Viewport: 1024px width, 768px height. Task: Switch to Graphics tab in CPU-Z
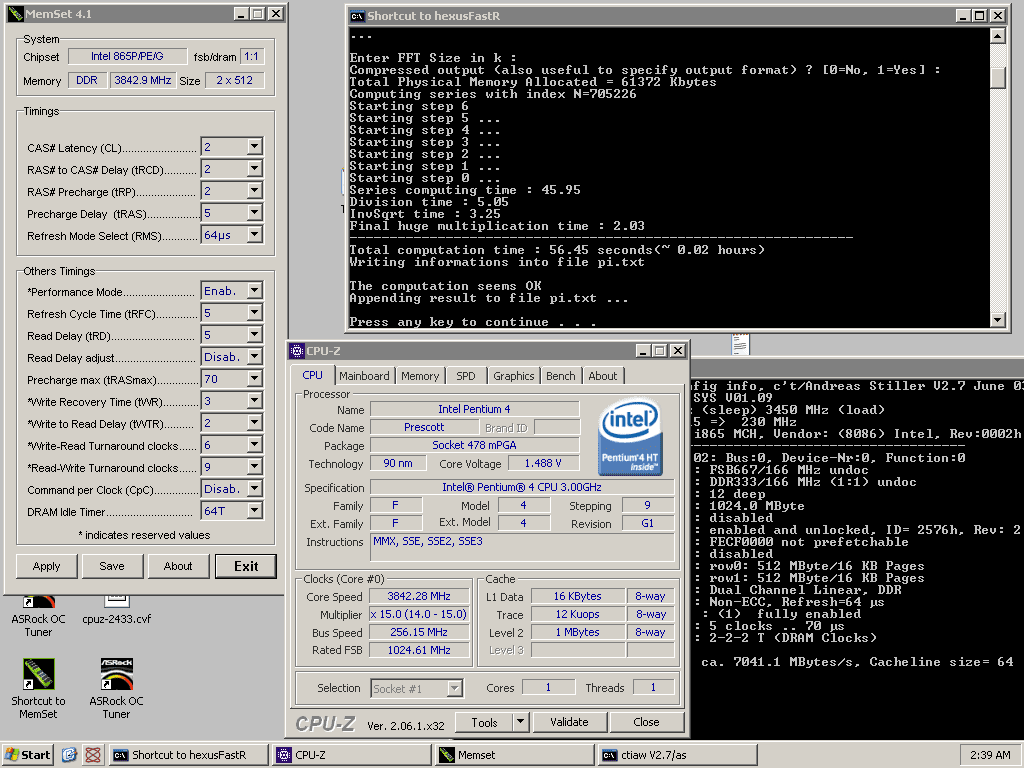coord(513,376)
